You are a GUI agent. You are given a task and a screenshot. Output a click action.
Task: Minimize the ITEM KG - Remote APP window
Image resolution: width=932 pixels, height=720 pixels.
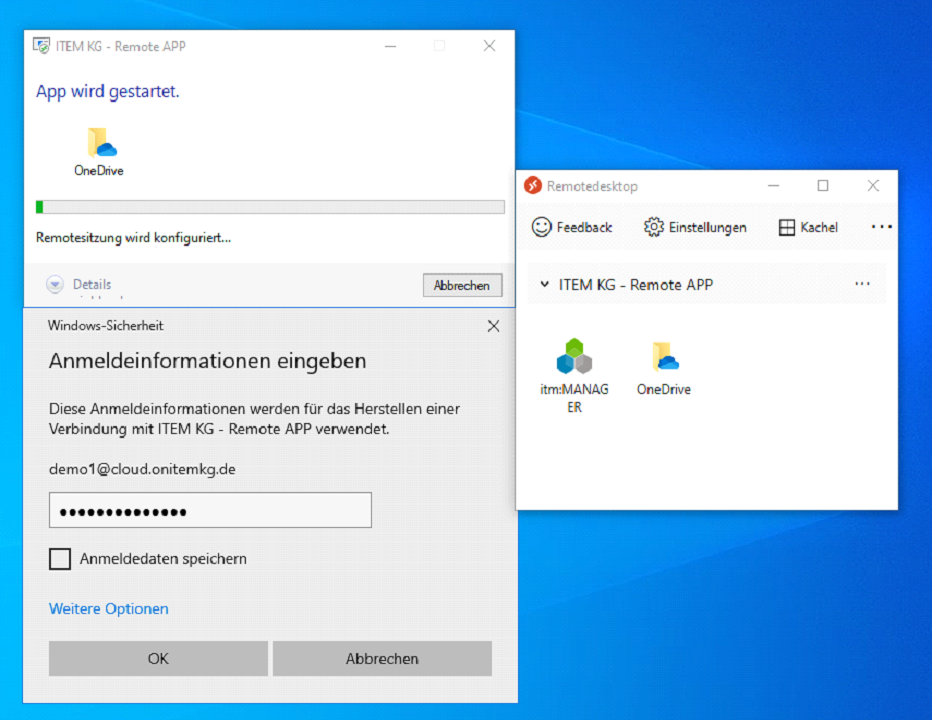[x=391, y=46]
